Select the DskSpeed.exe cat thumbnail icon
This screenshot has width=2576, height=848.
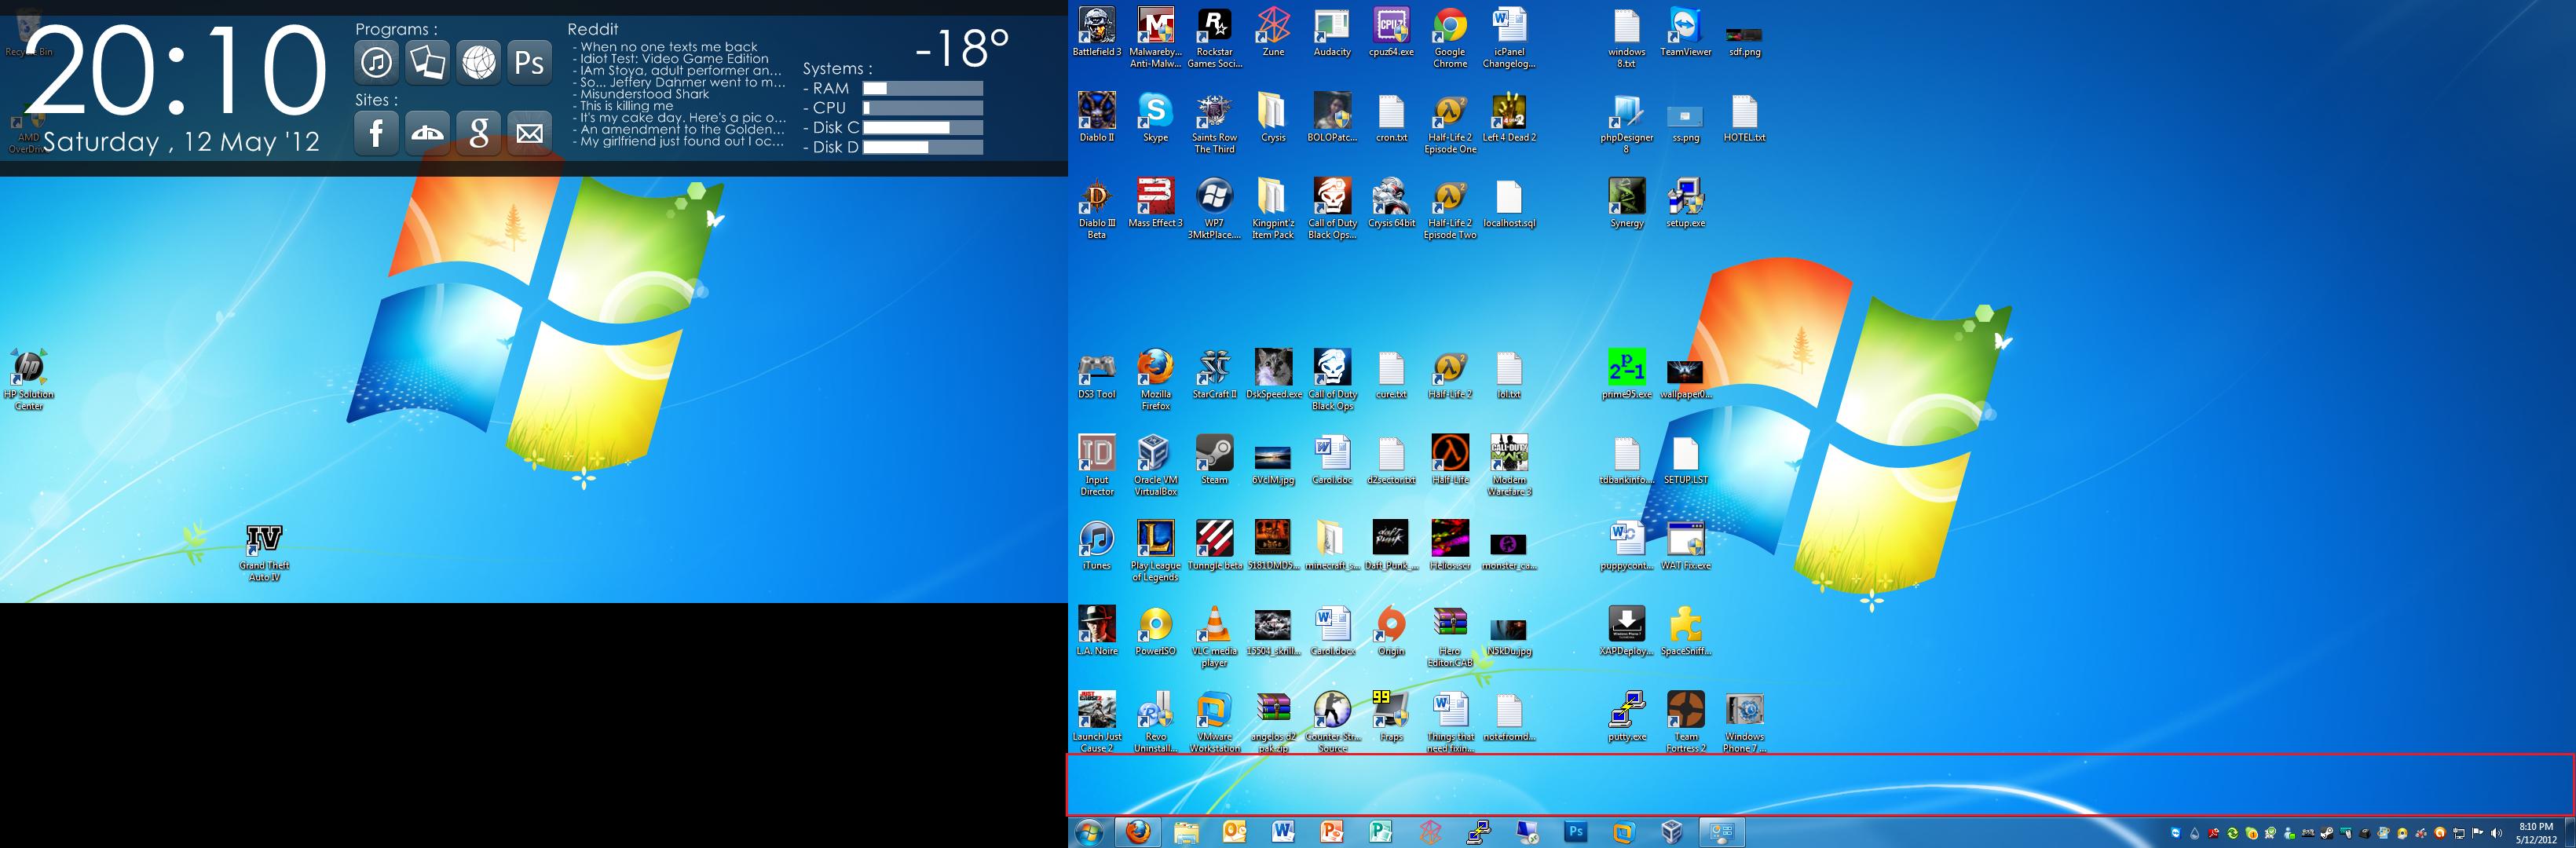point(1273,375)
